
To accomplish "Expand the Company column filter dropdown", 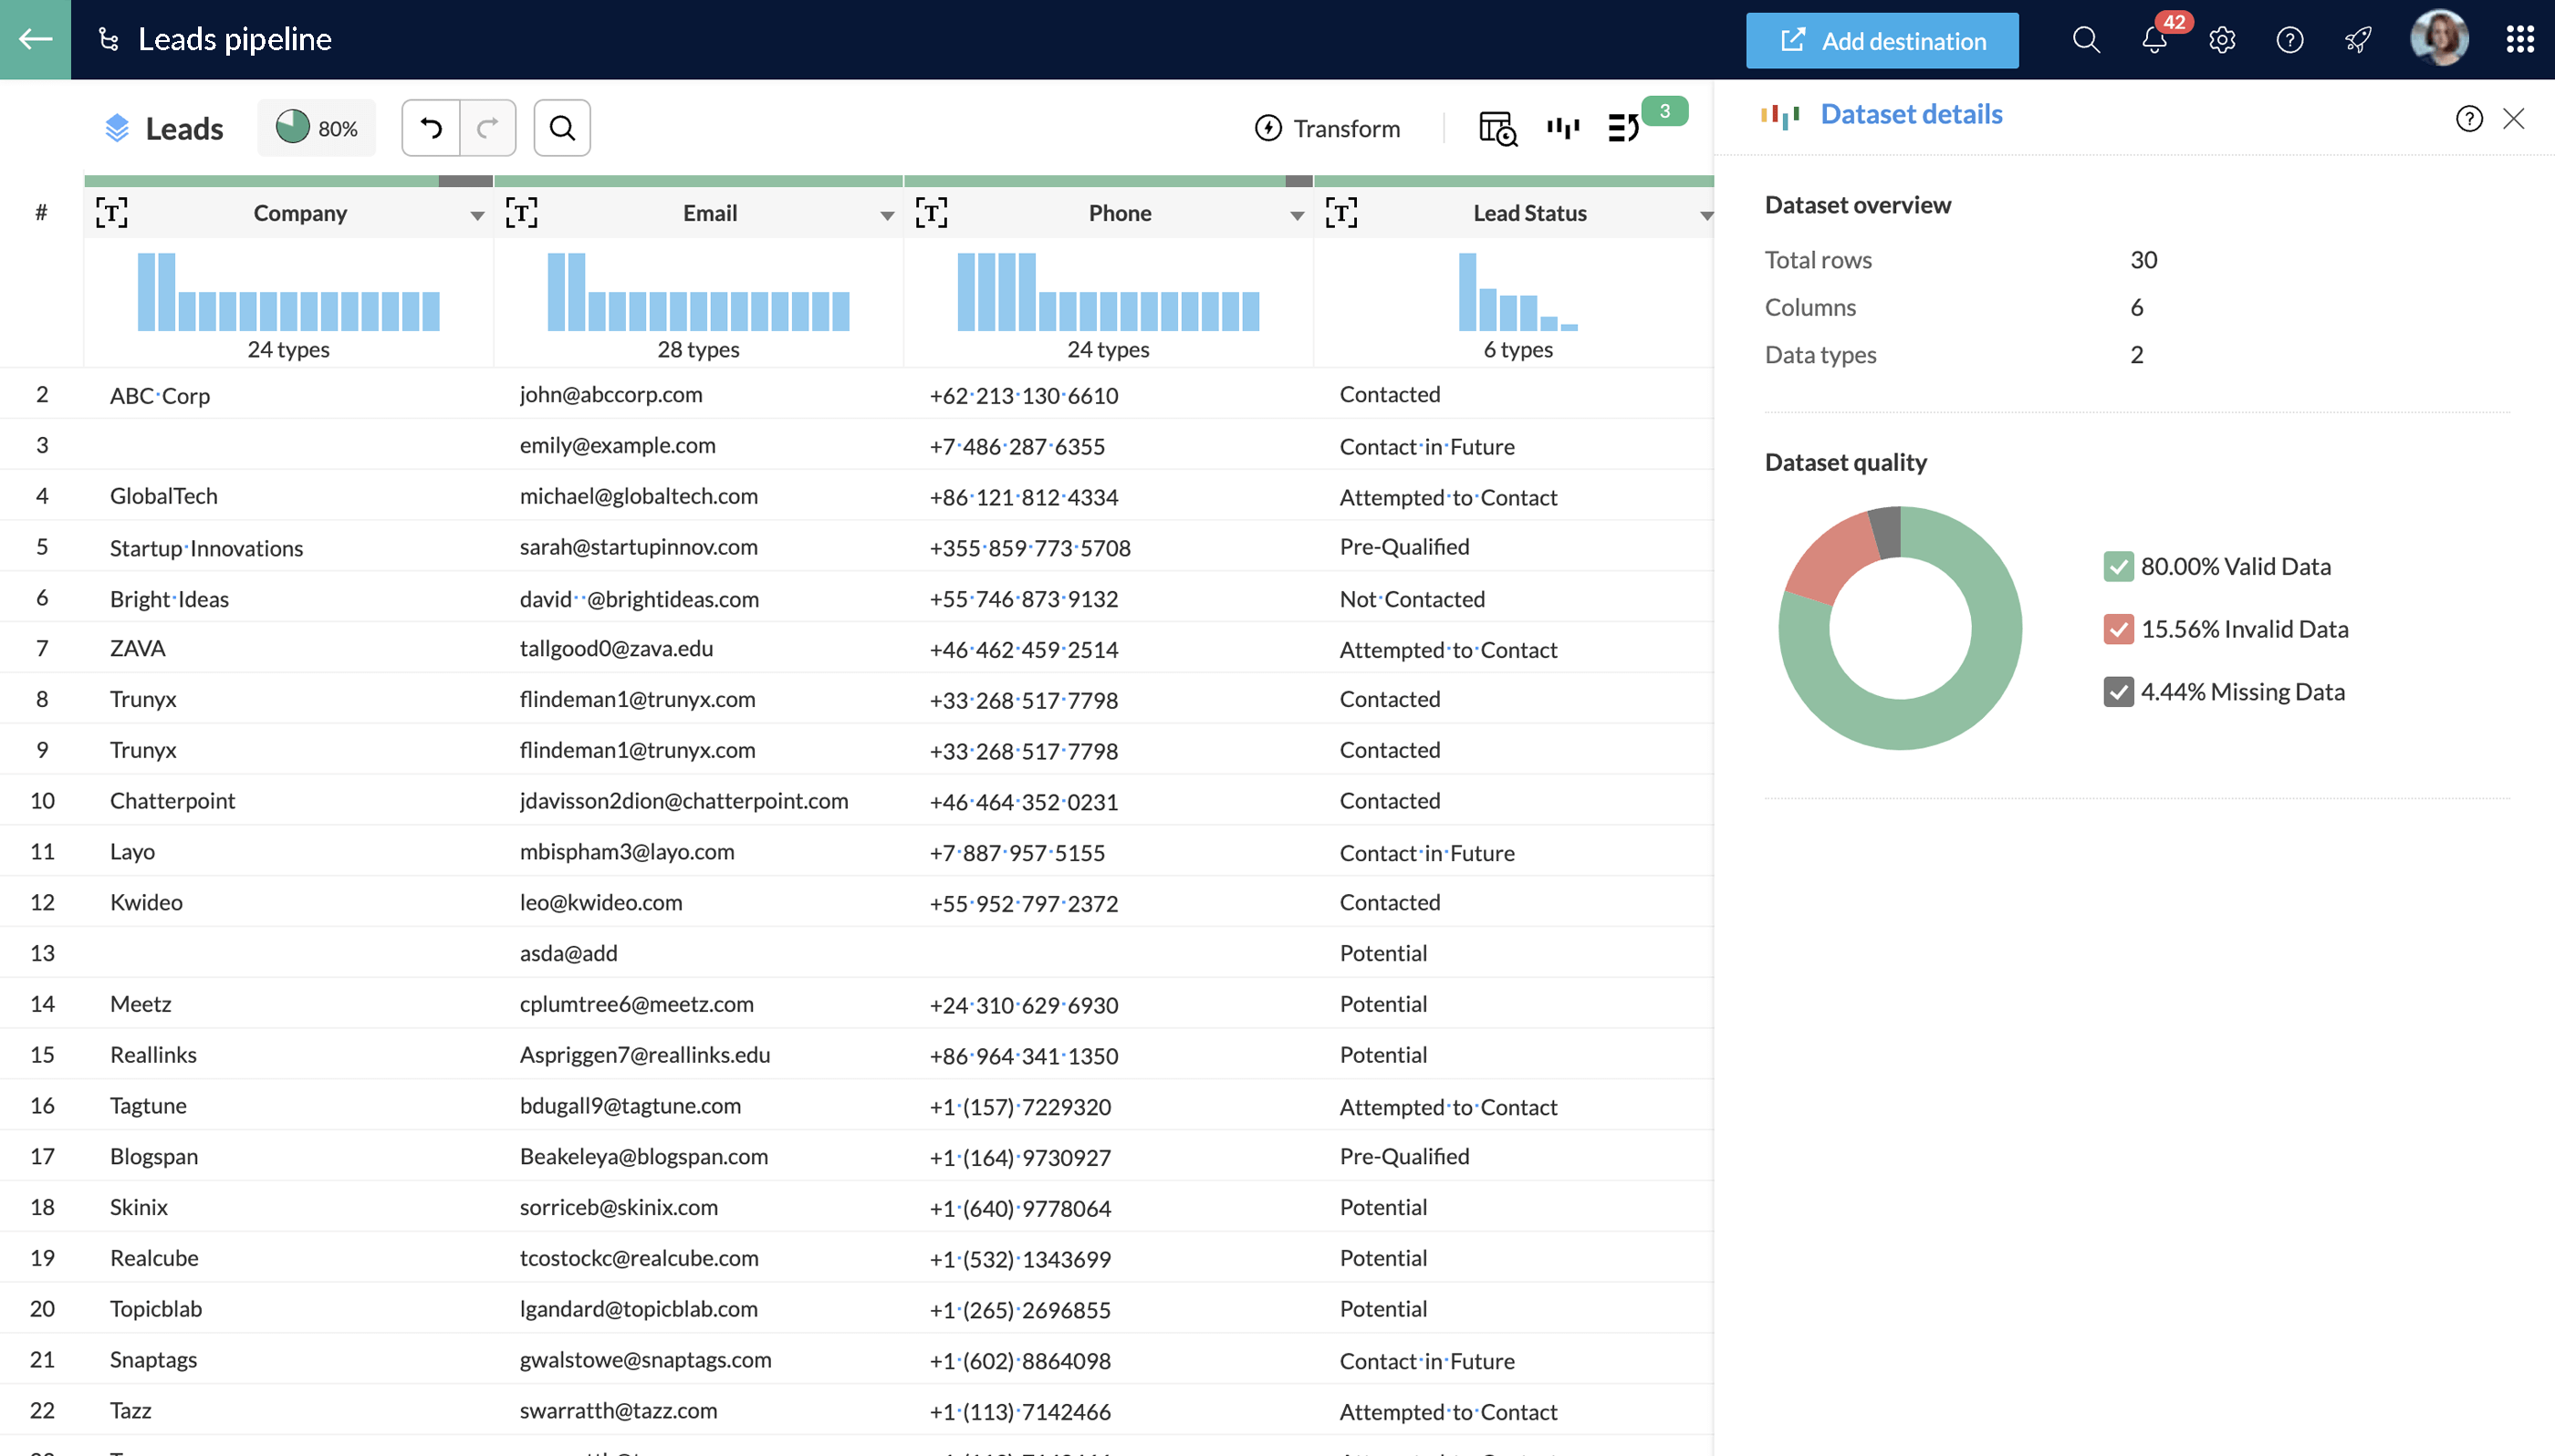I will coord(474,213).
